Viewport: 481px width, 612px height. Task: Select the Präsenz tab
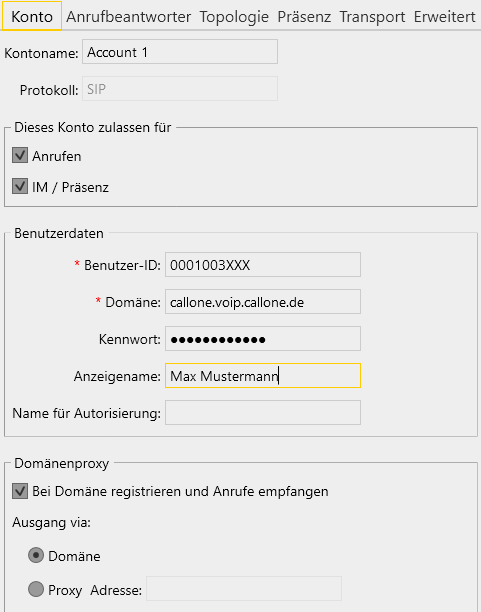click(304, 17)
